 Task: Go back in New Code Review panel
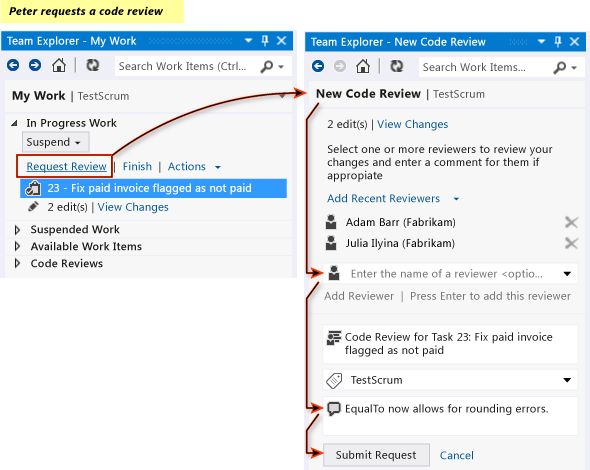[x=318, y=67]
